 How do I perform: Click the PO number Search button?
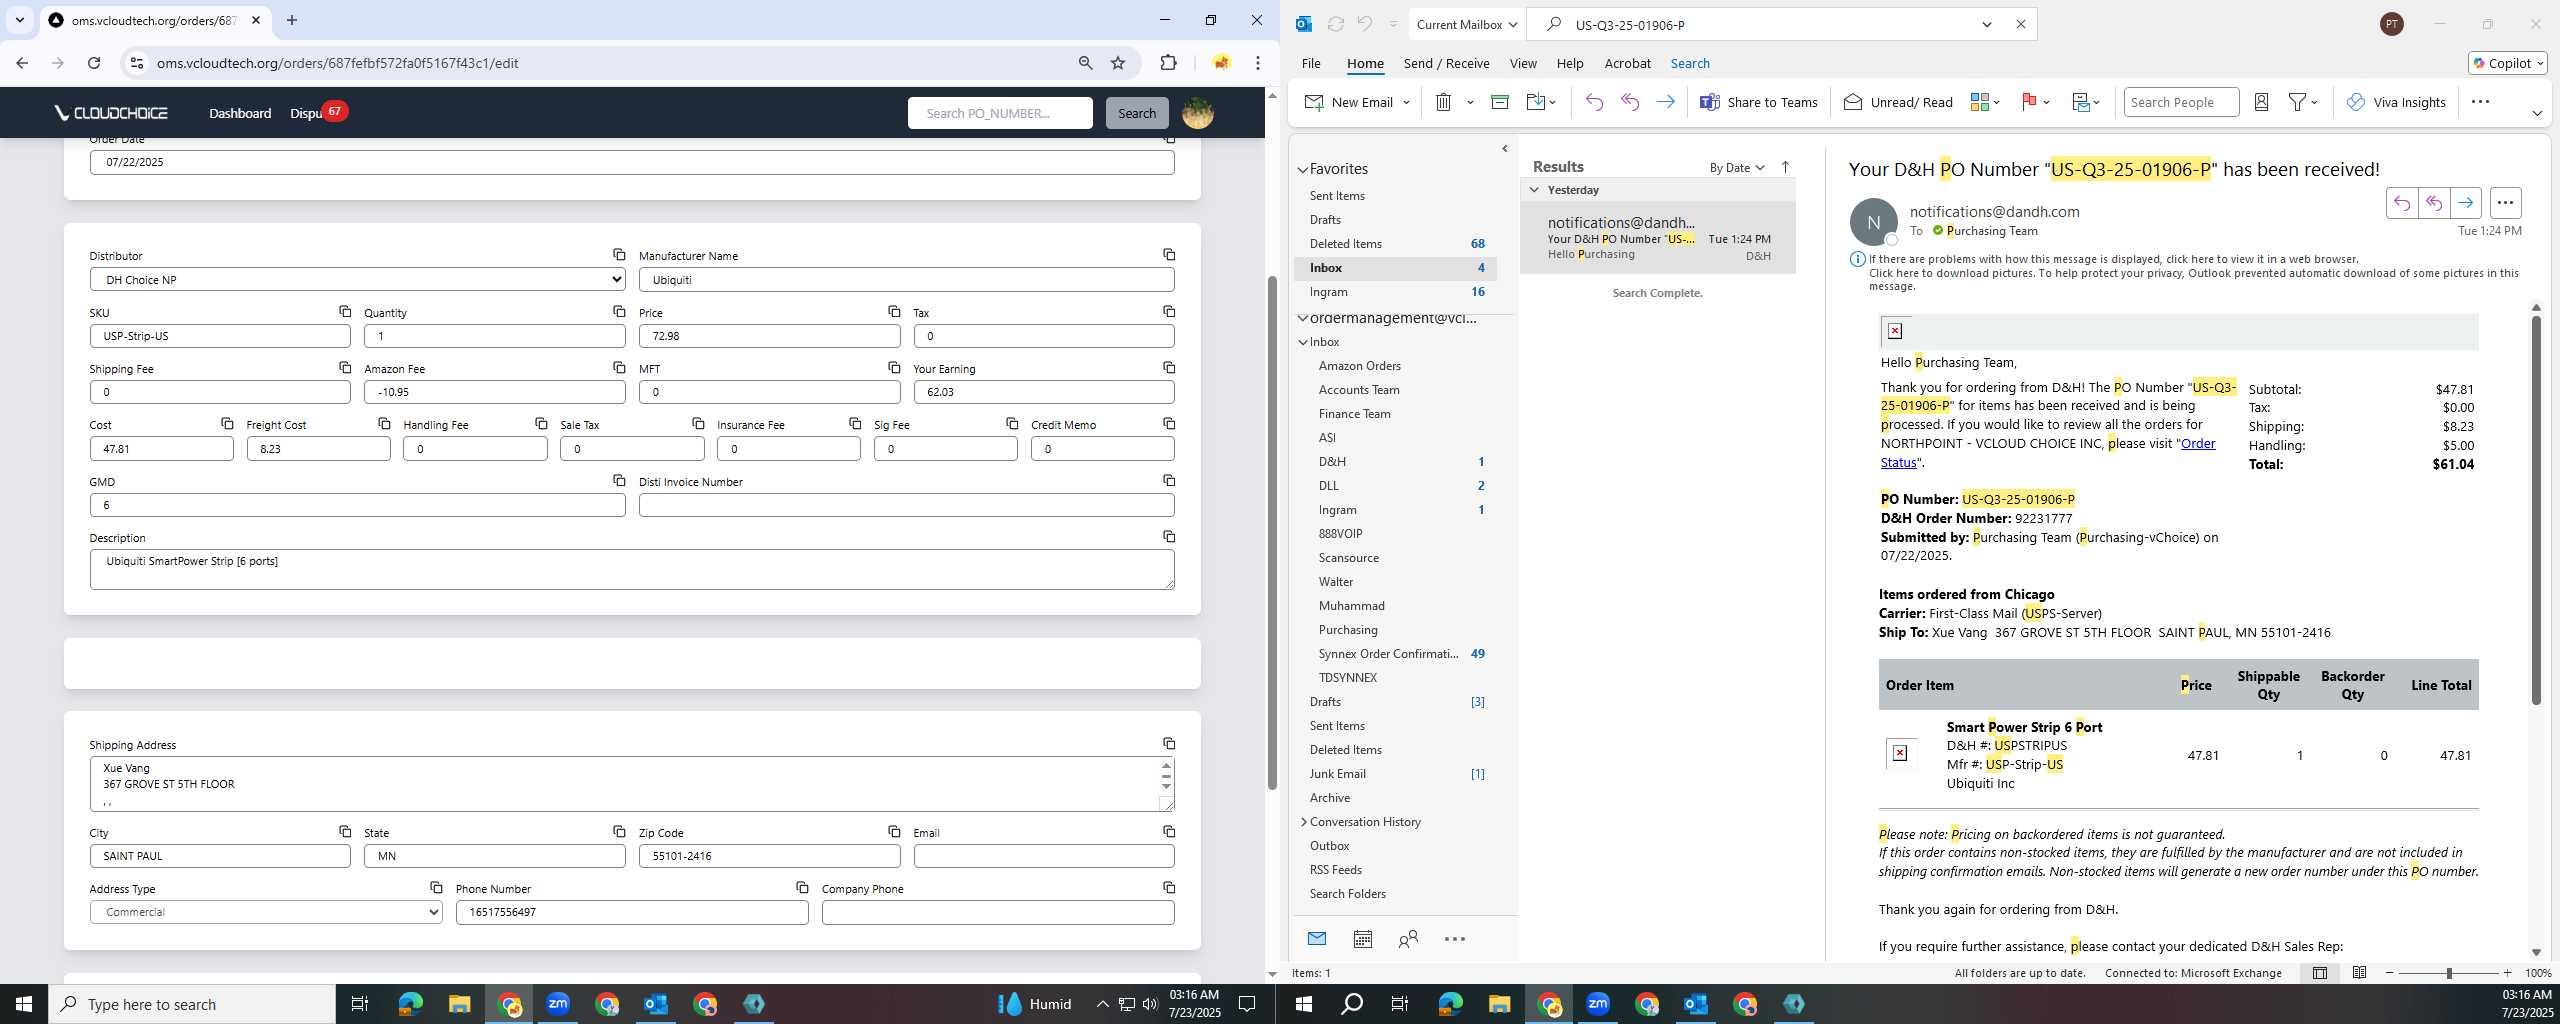(1137, 113)
